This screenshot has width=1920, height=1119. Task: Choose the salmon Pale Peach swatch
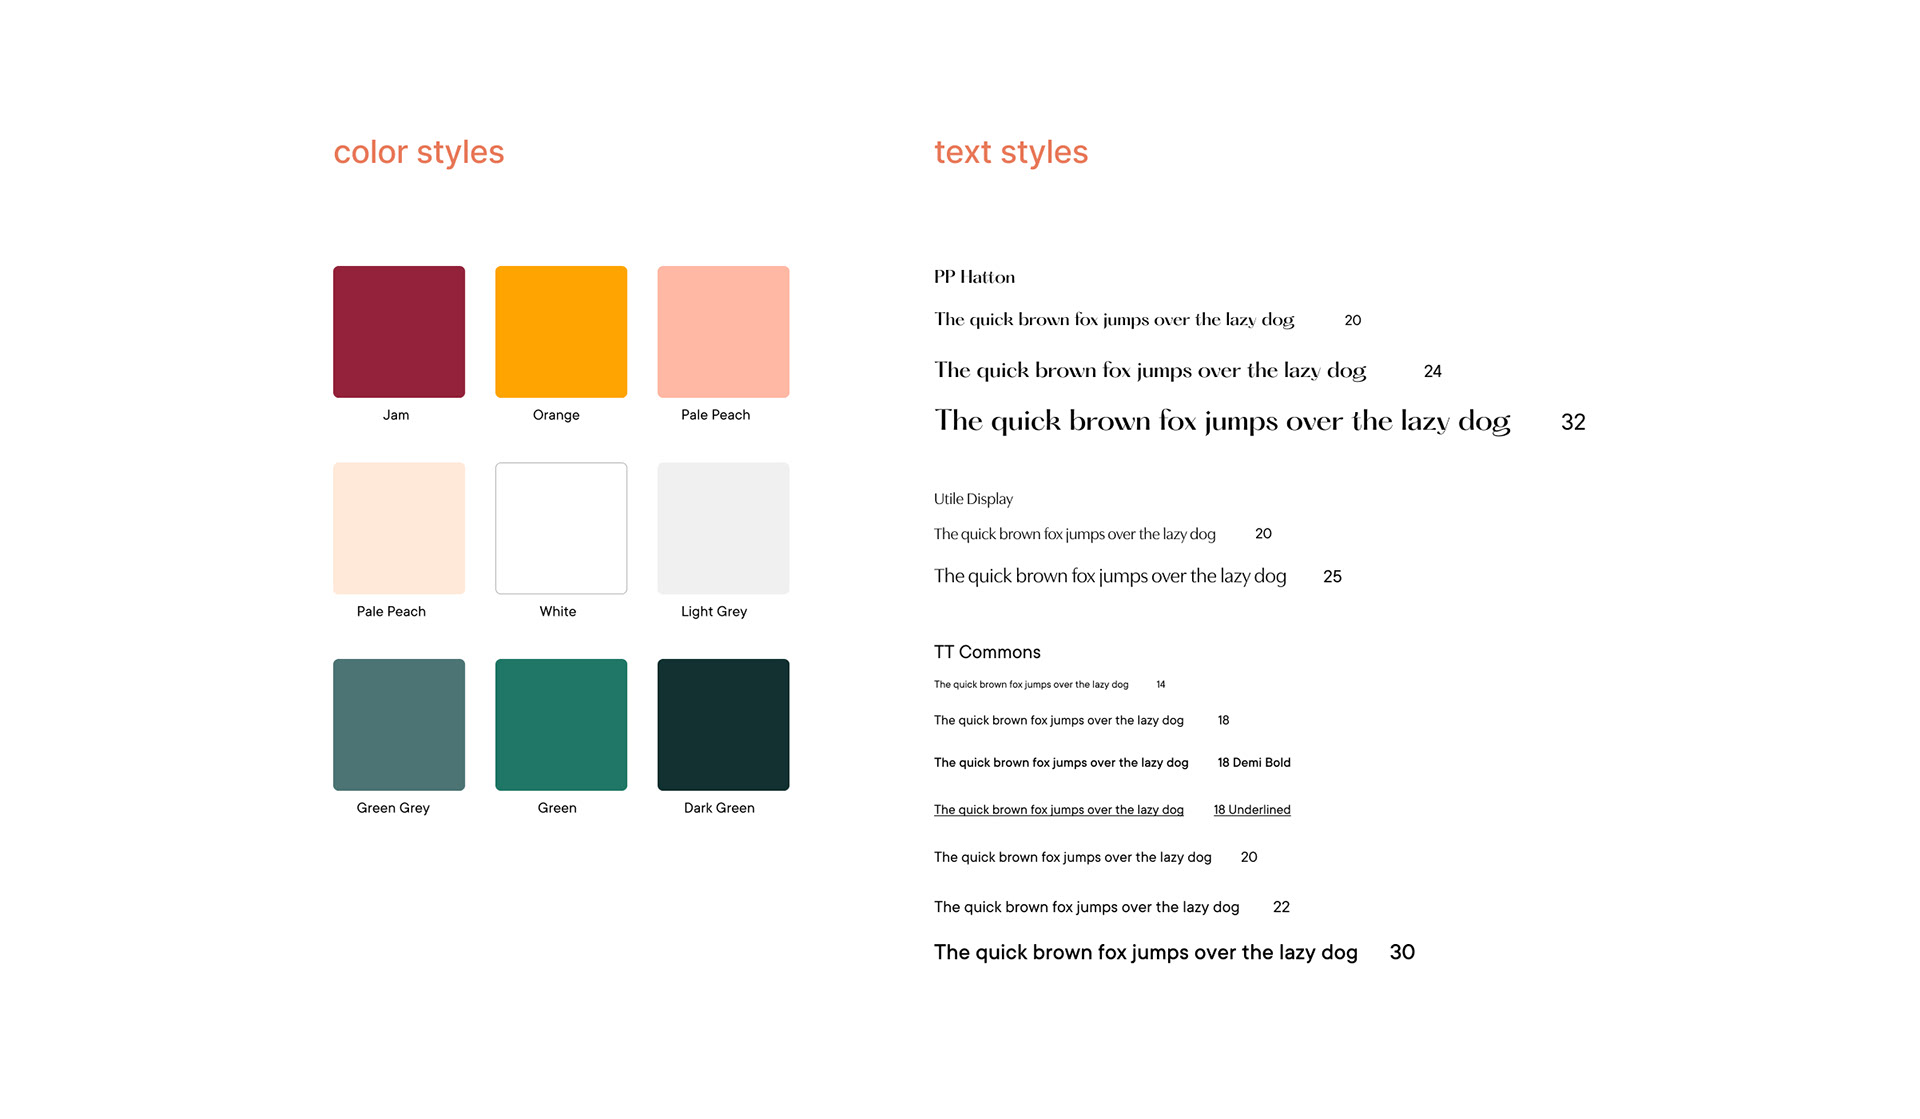point(723,332)
